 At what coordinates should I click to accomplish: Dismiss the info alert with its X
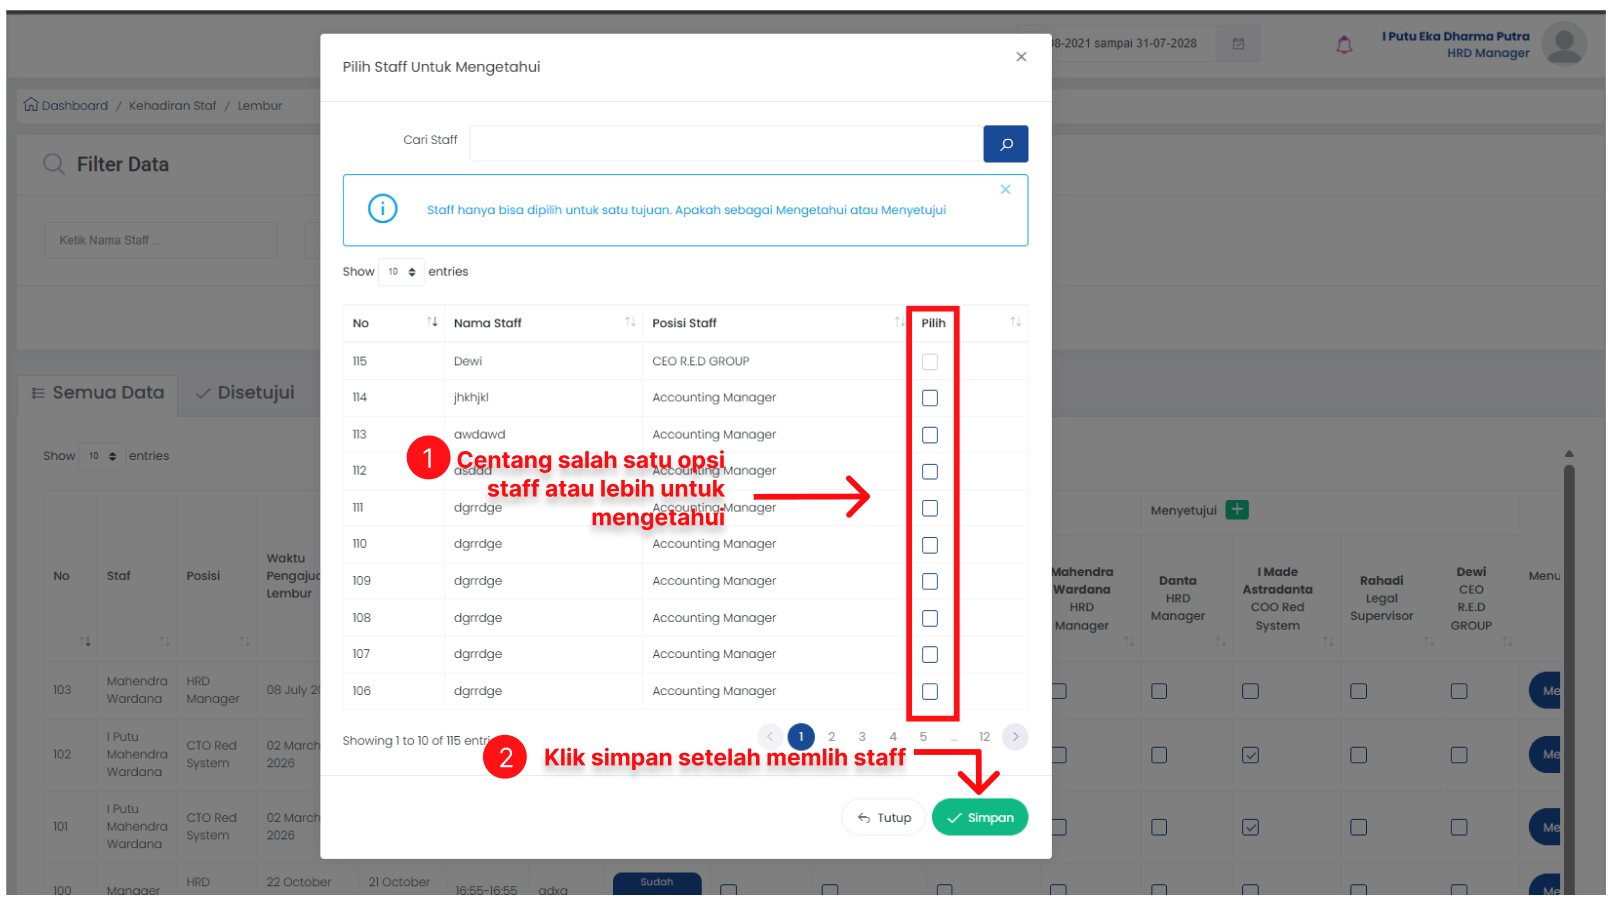[1005, 189]
